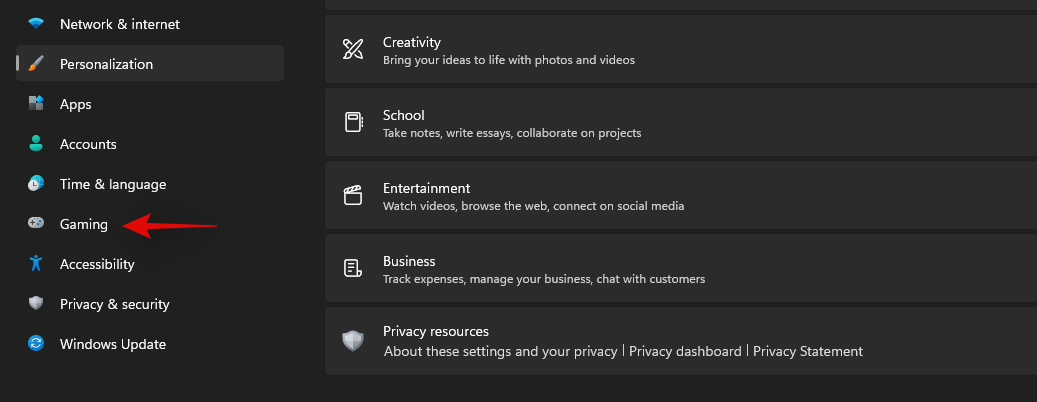Open the Gaming settings category
This screenshot has width=1037, height=402.
tap(84, 225)
